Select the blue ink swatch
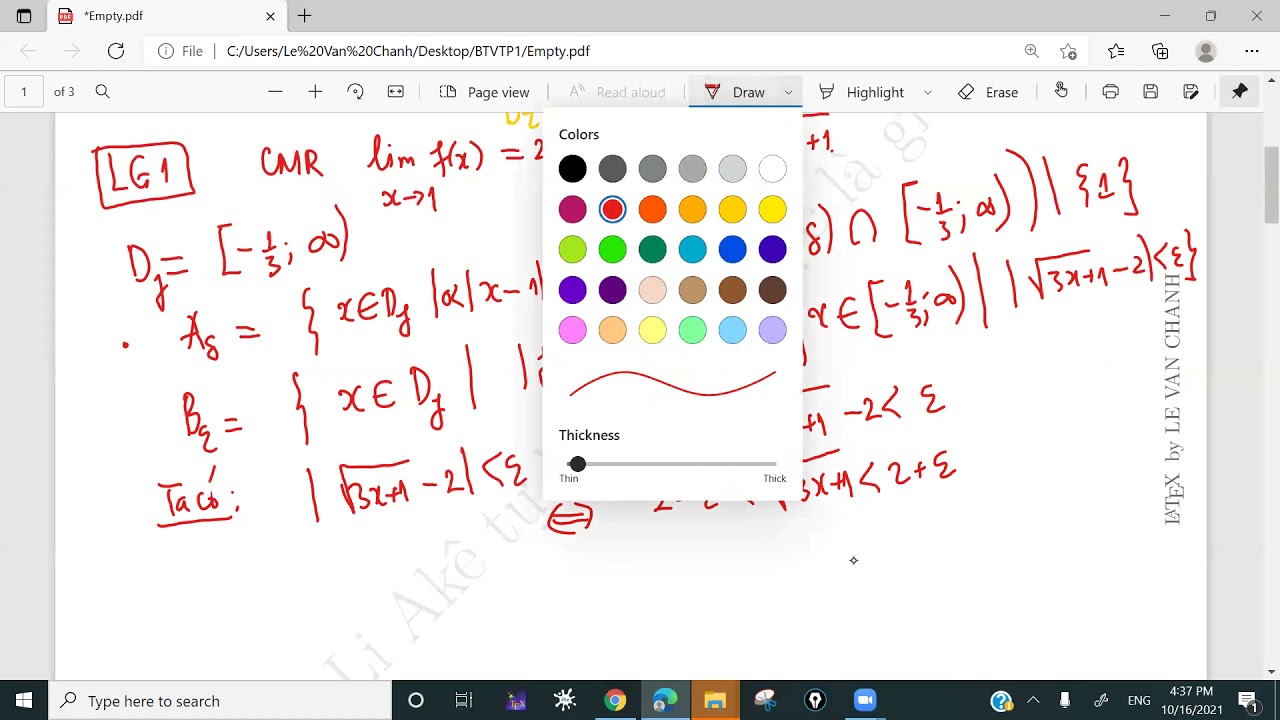This screenshot has height=720, width=1280. 732,249
